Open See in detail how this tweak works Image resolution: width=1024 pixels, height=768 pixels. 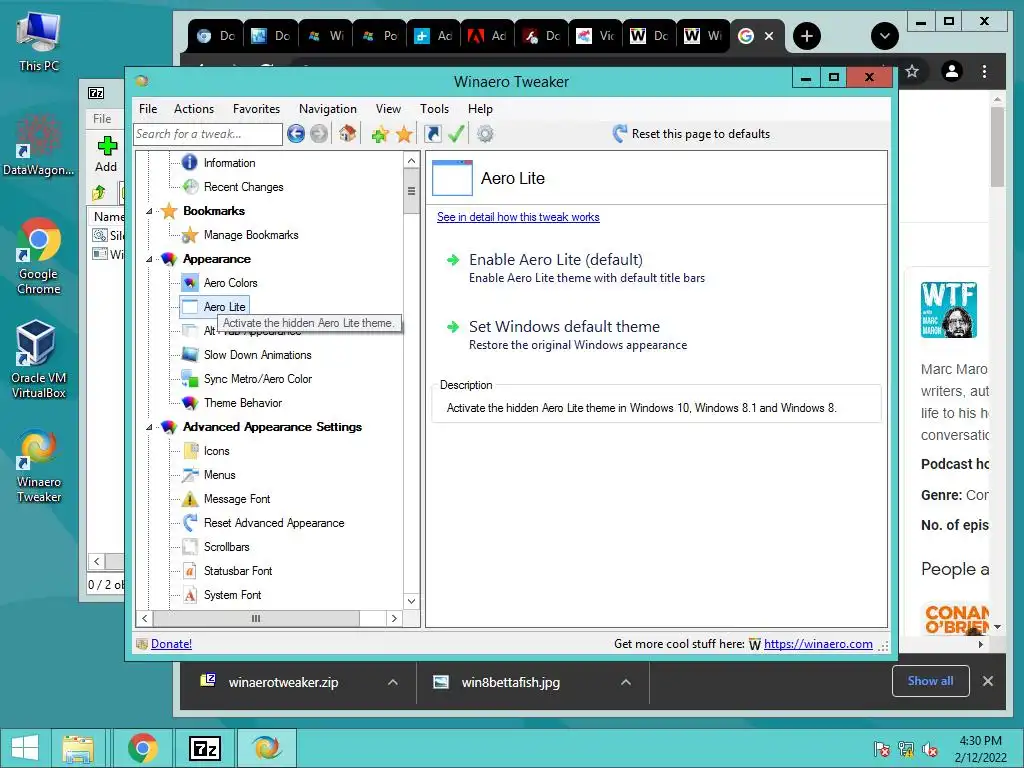pos(518,217)
